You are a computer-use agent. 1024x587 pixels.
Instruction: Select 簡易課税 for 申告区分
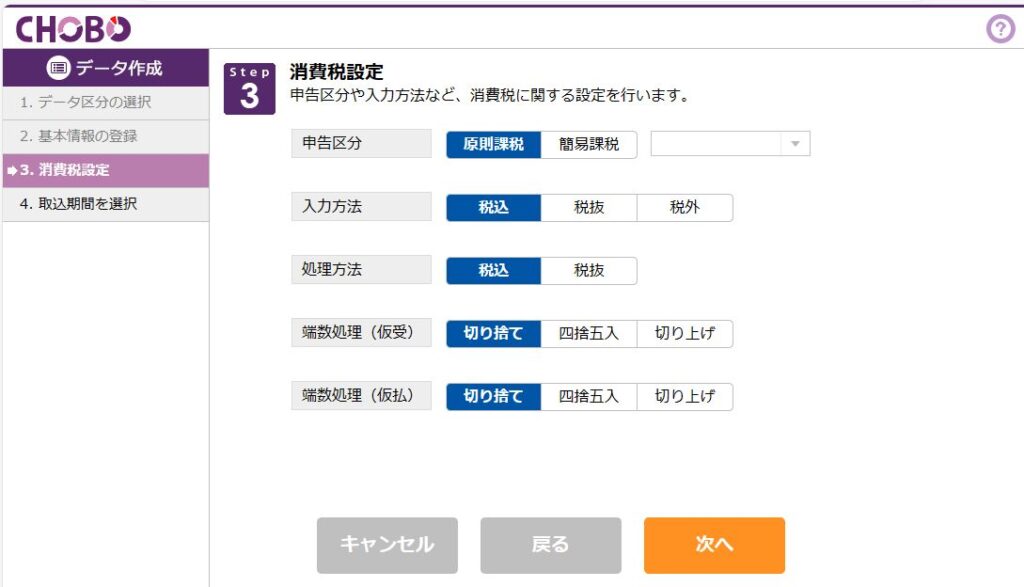(x=589, y=144)
